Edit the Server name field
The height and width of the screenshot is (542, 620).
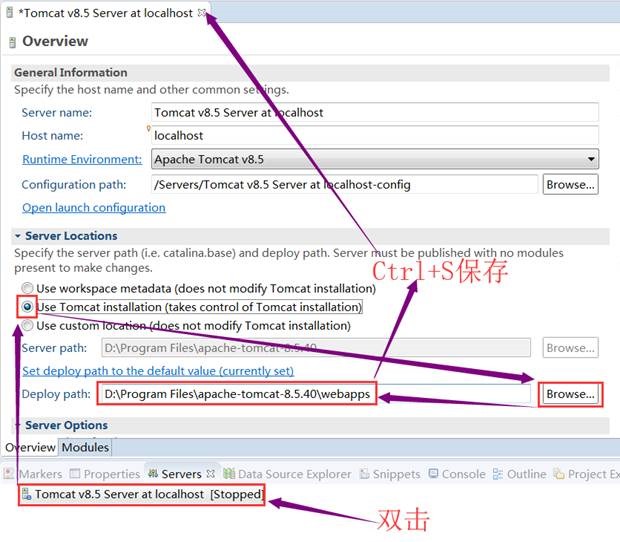pos(374,113)
